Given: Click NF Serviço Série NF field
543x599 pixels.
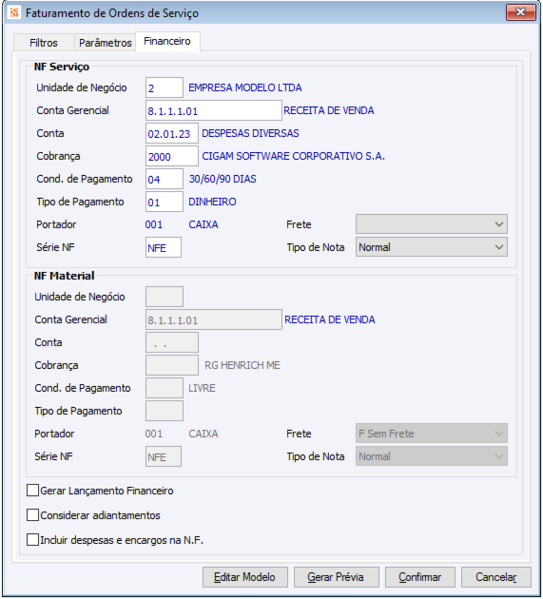Looking at the screenshot, I should [x=164, y=247].
